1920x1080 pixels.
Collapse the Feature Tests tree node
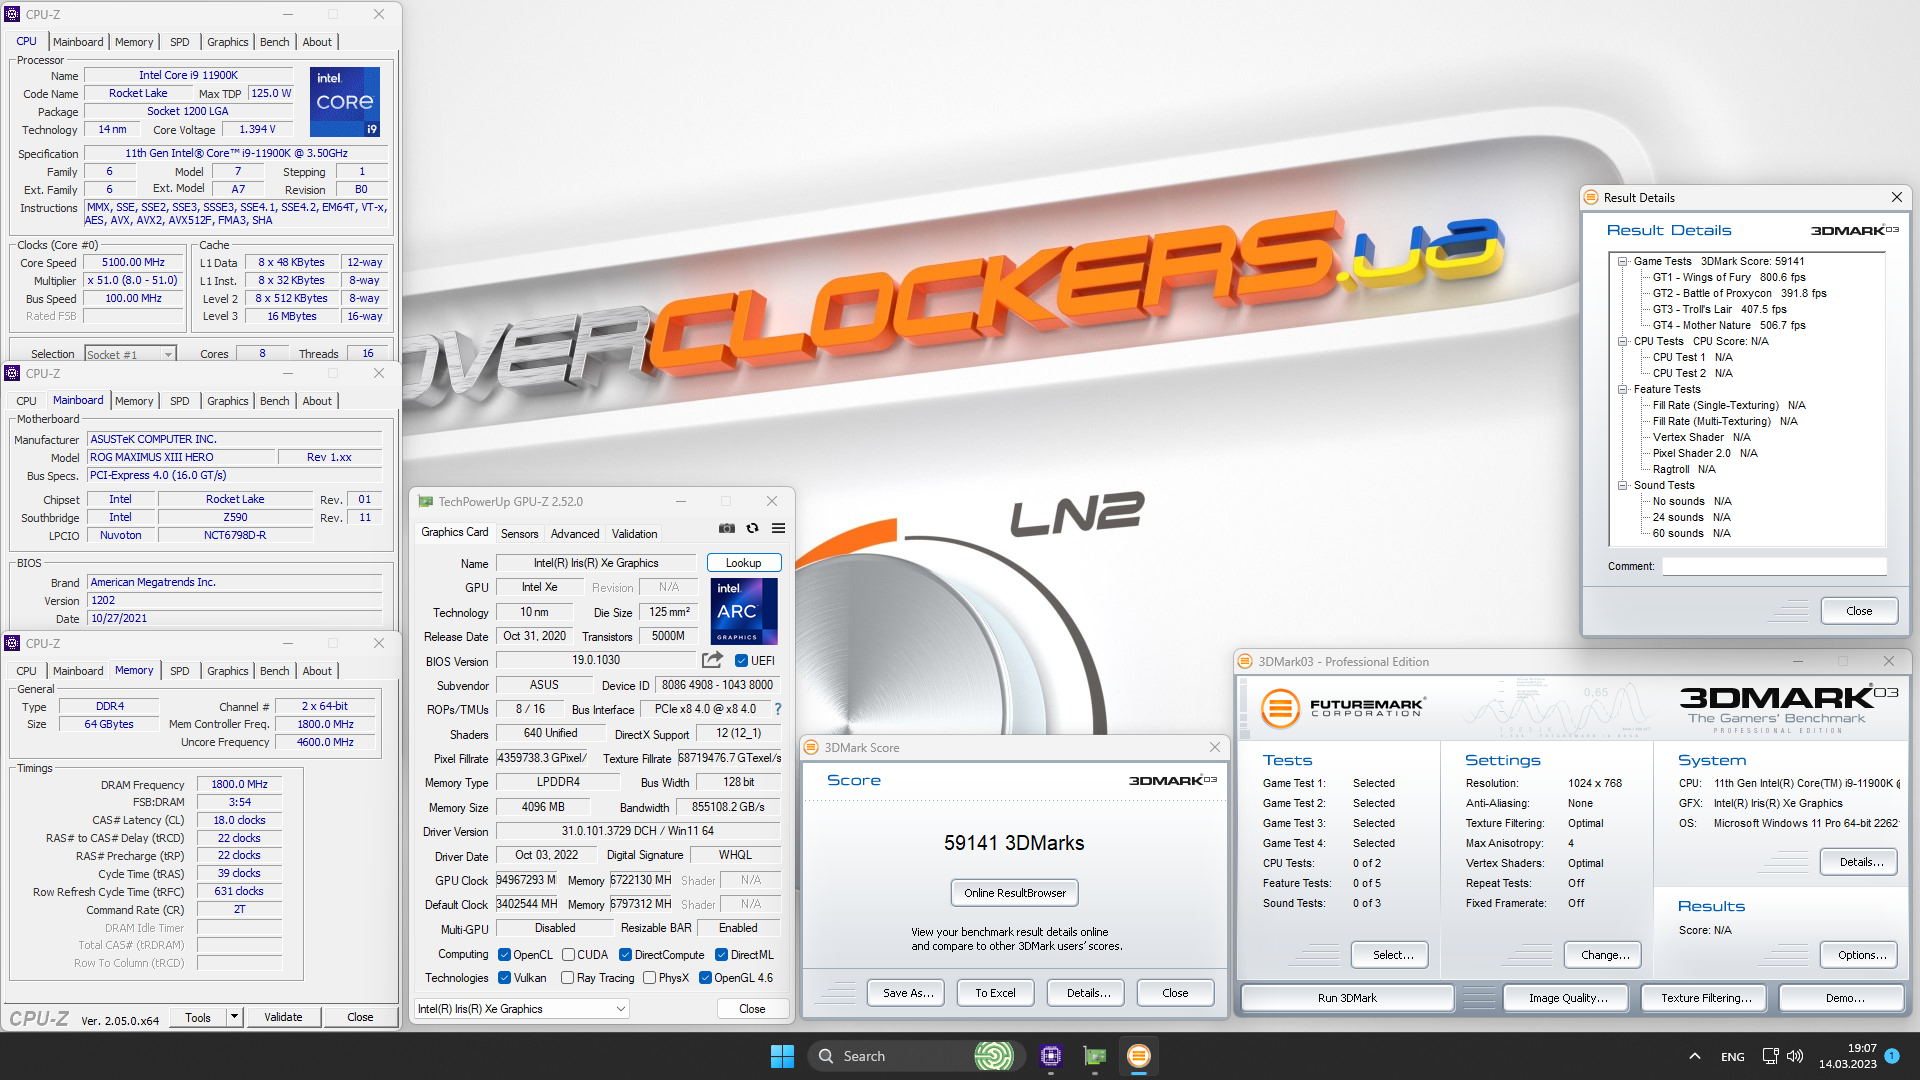(x=1622, y=389)
